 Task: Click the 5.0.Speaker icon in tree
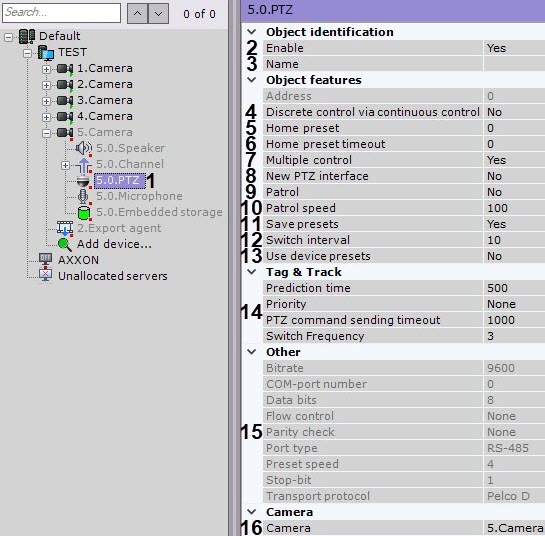tap(84, 148)
